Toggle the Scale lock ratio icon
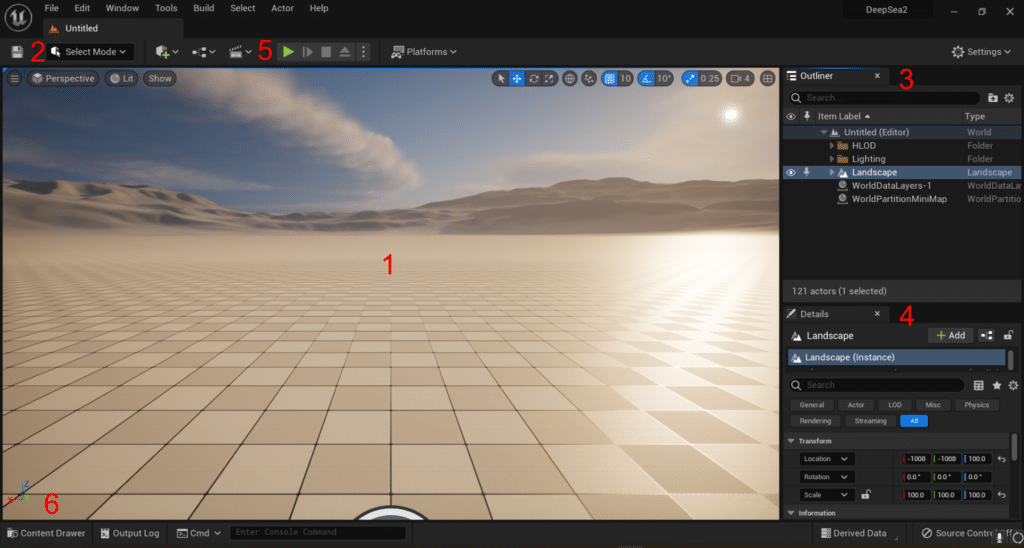 866,494
